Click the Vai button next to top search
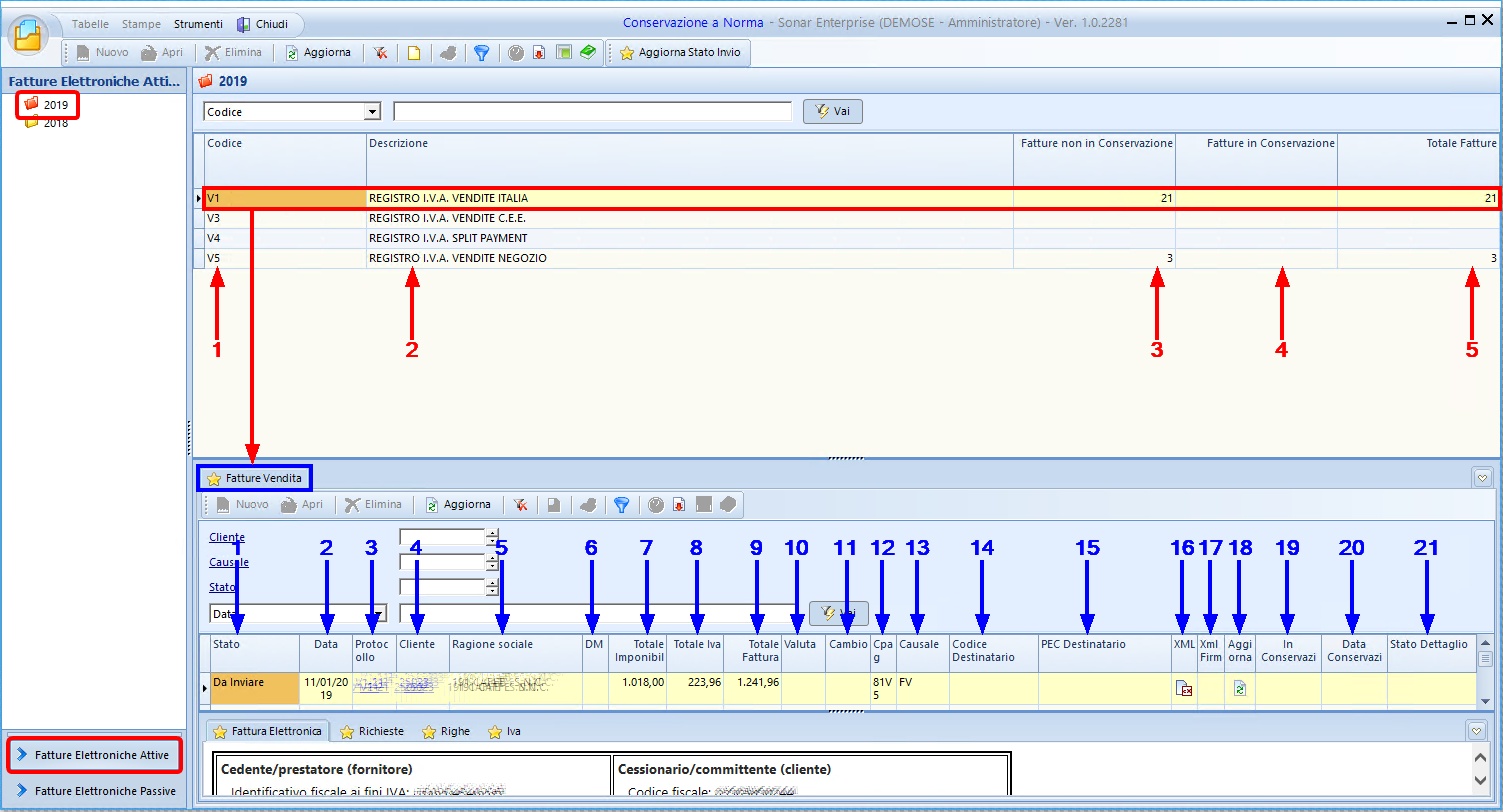This screenshot has width=1503, height=812. click(832, 112)
